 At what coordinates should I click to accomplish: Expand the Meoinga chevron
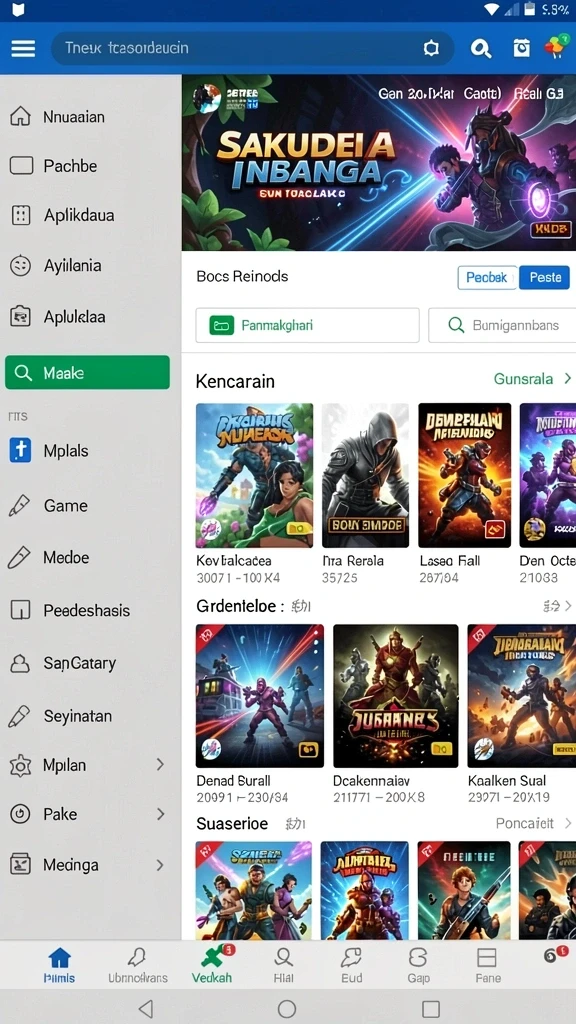pyautogui.click(x=160, y=865)
